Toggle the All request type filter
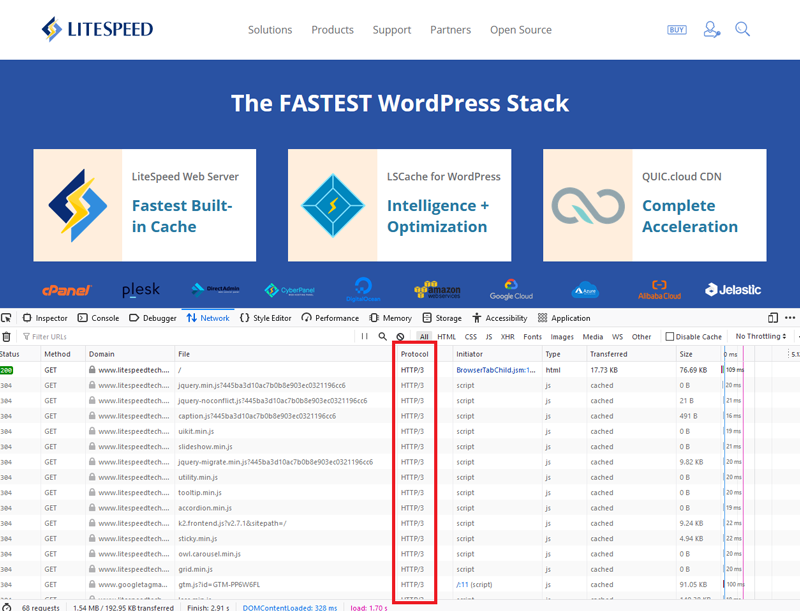 pyautogui.click(x=424, y=337)
